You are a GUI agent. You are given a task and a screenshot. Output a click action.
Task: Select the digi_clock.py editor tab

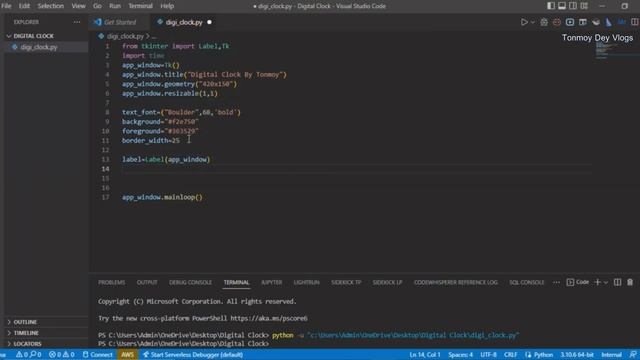[x=184, y=22]
